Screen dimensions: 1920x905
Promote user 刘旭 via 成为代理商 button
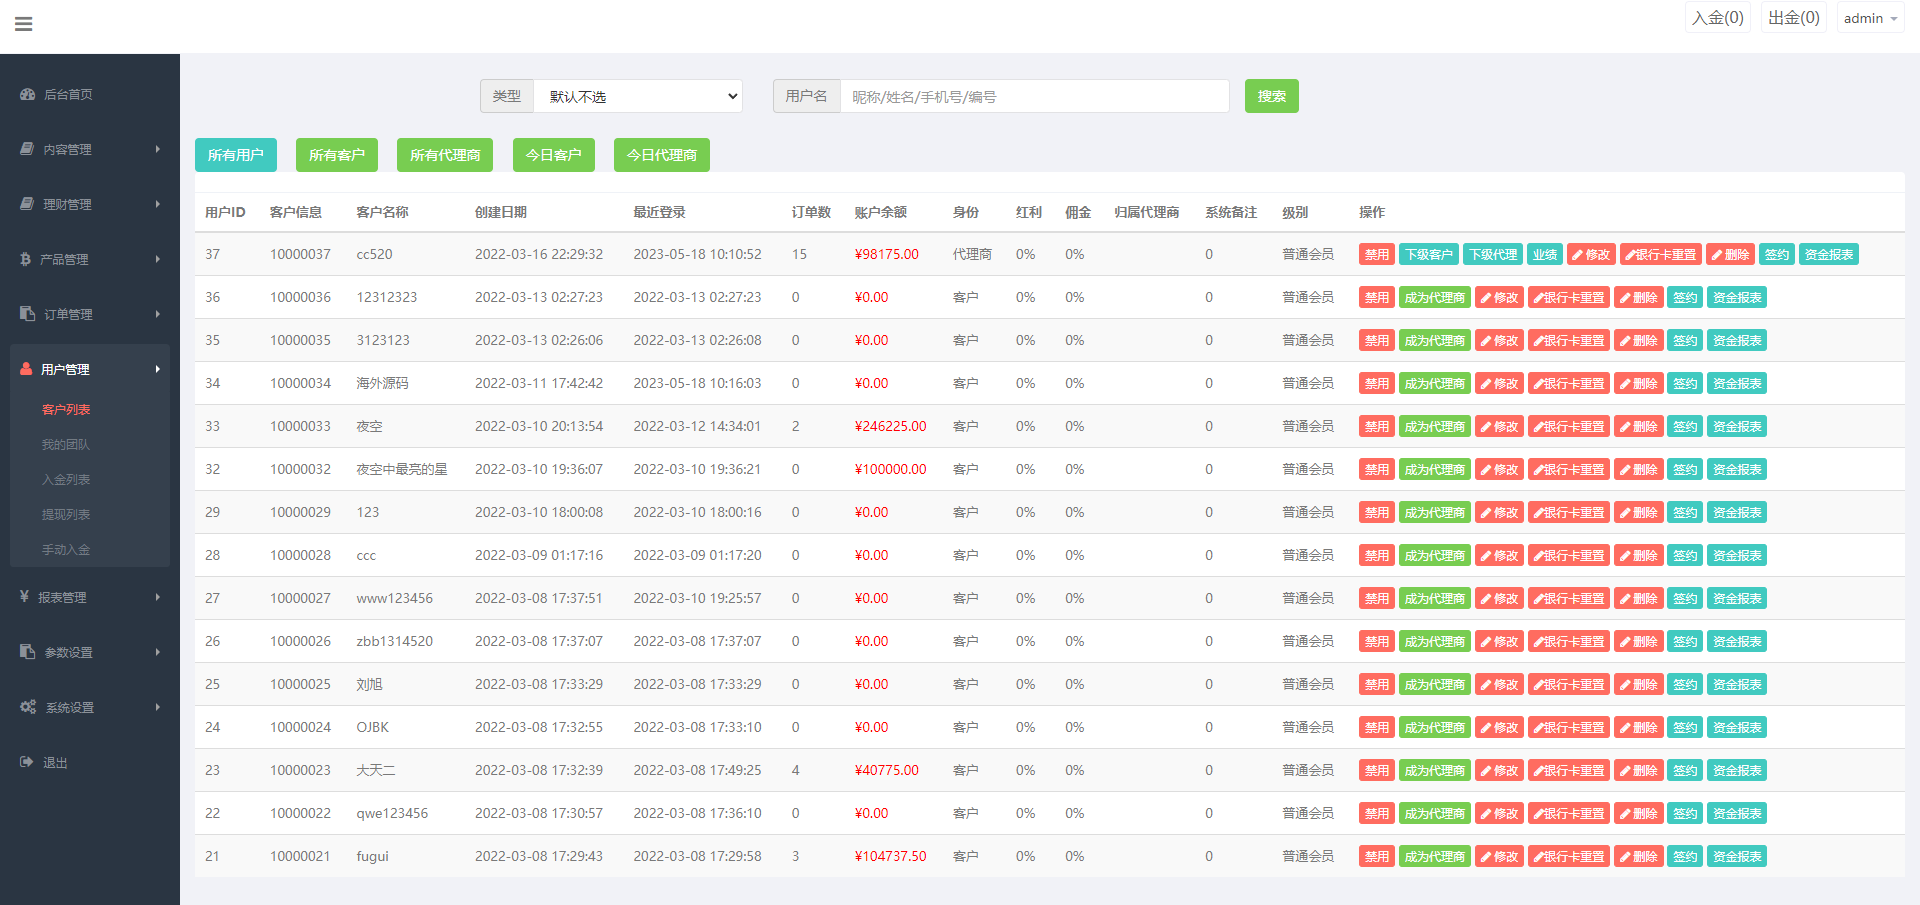click(1435, 684)
